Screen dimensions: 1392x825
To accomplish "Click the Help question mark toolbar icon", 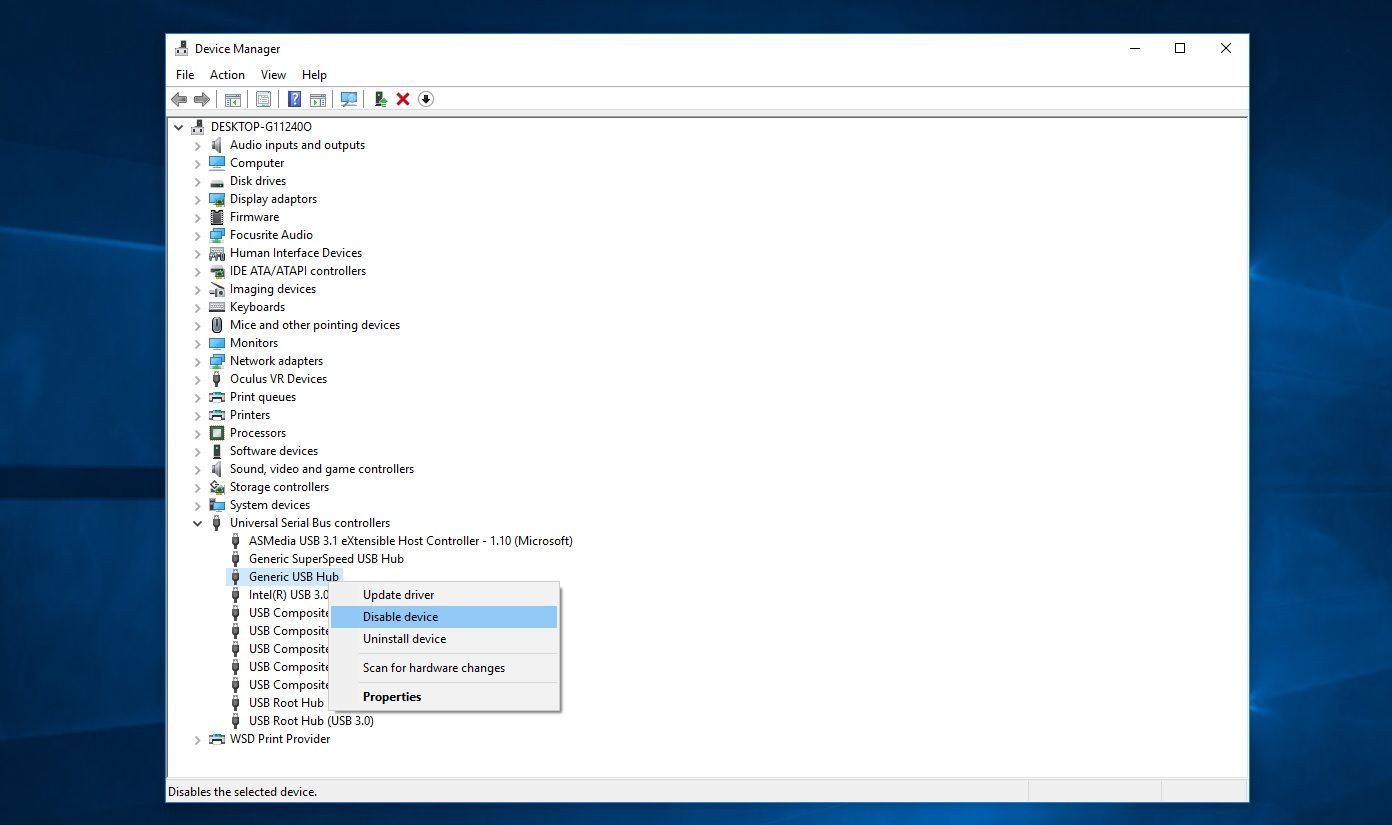I will [x=294, y=99].
